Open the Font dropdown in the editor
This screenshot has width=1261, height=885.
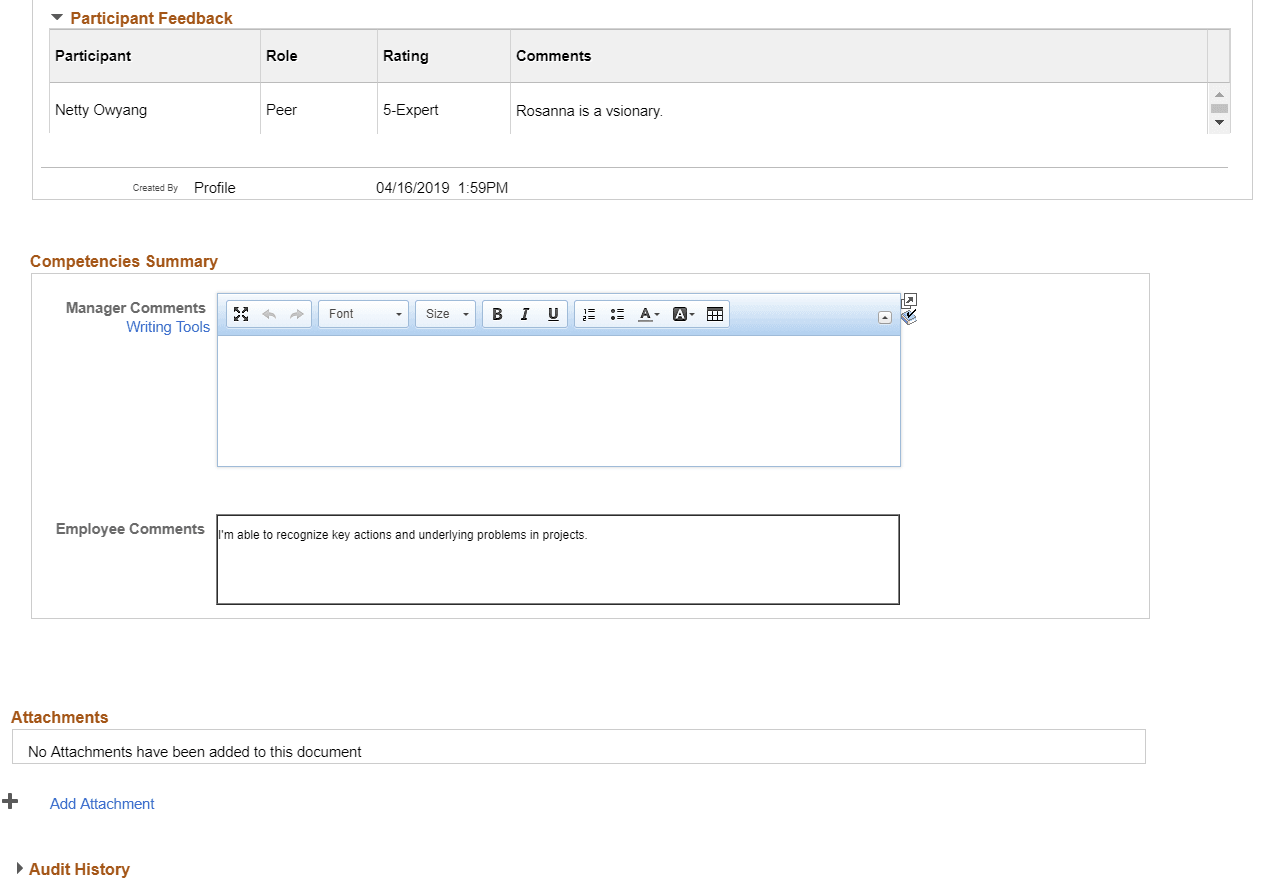tap(363, 313)
